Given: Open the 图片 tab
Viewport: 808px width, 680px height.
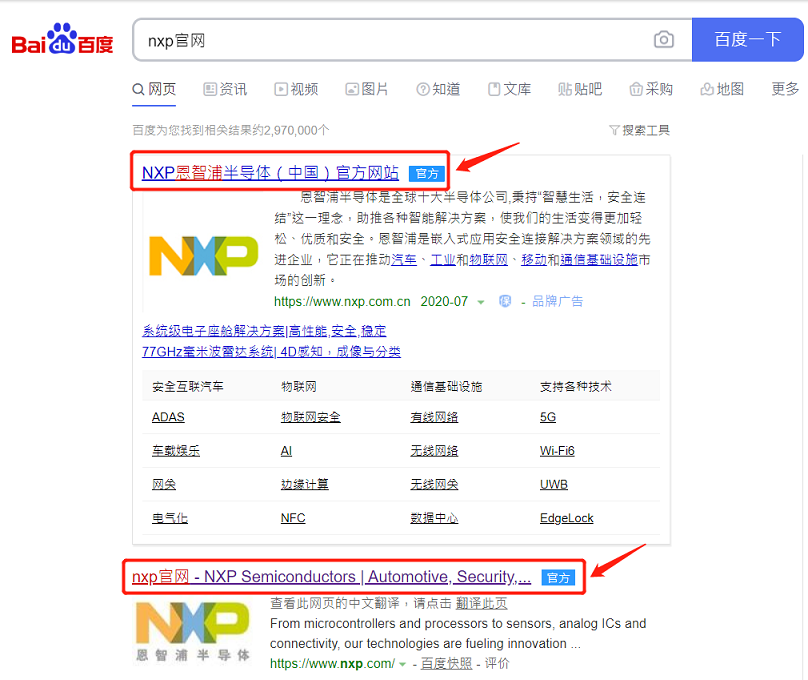Looking at the screenshot, I should coord(367,89).
